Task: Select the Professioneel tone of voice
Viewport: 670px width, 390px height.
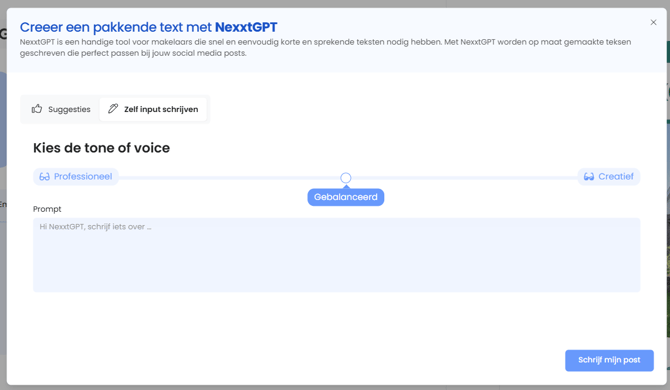Action: (76, 177)
